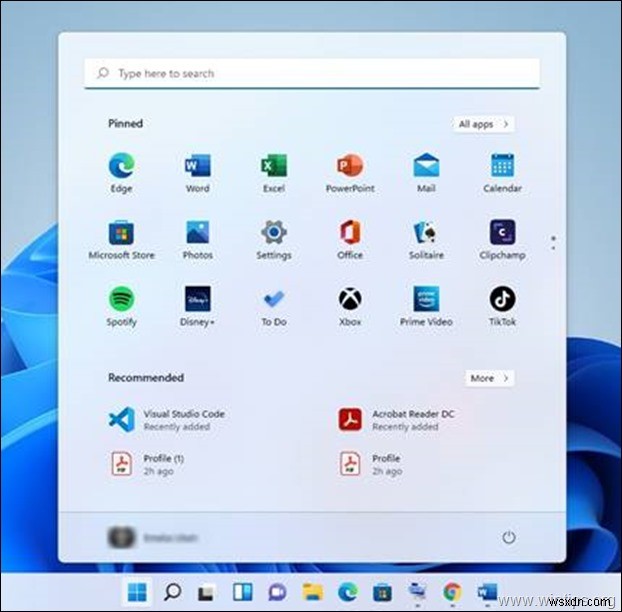Launch the Xbox app
622x612 pixels.
pos(350,306)
